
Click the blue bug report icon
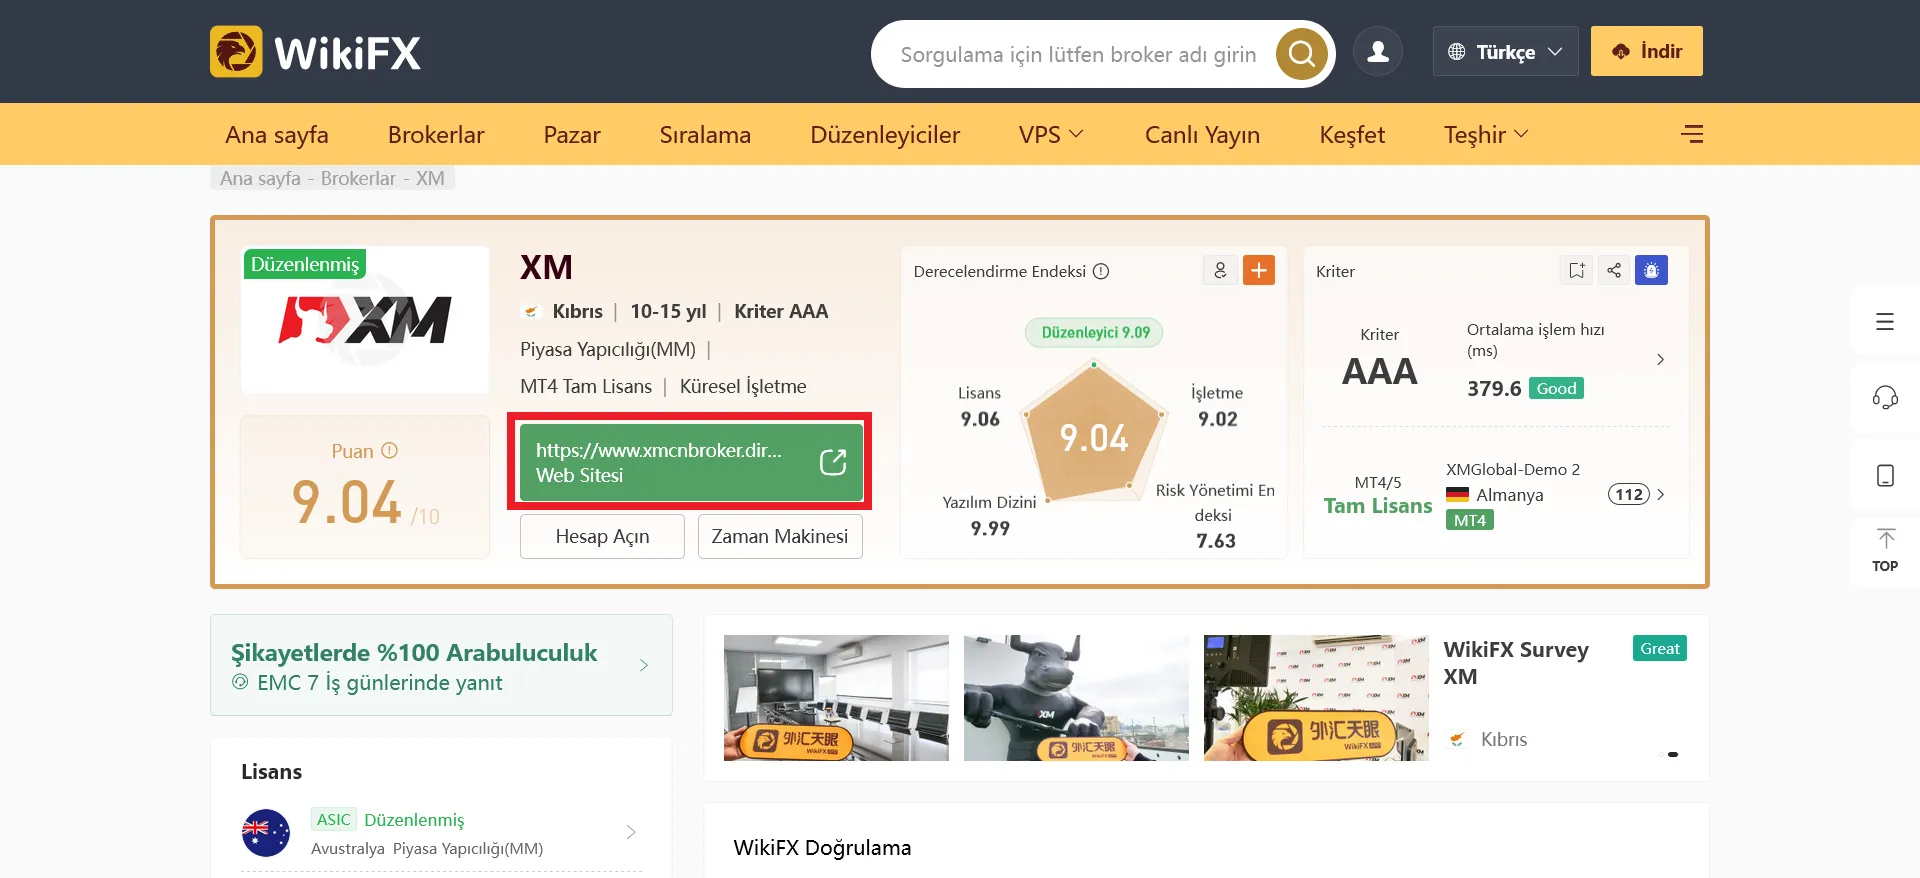point(1651,270)
